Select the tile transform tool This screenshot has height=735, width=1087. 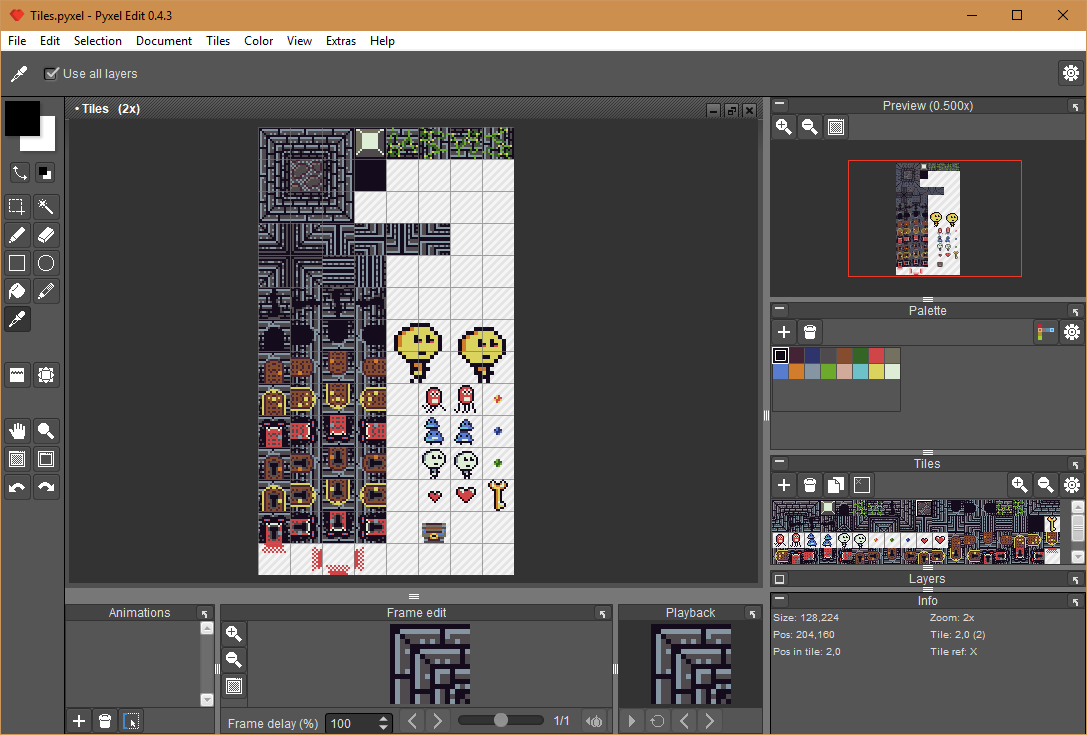tap(46, 375)
